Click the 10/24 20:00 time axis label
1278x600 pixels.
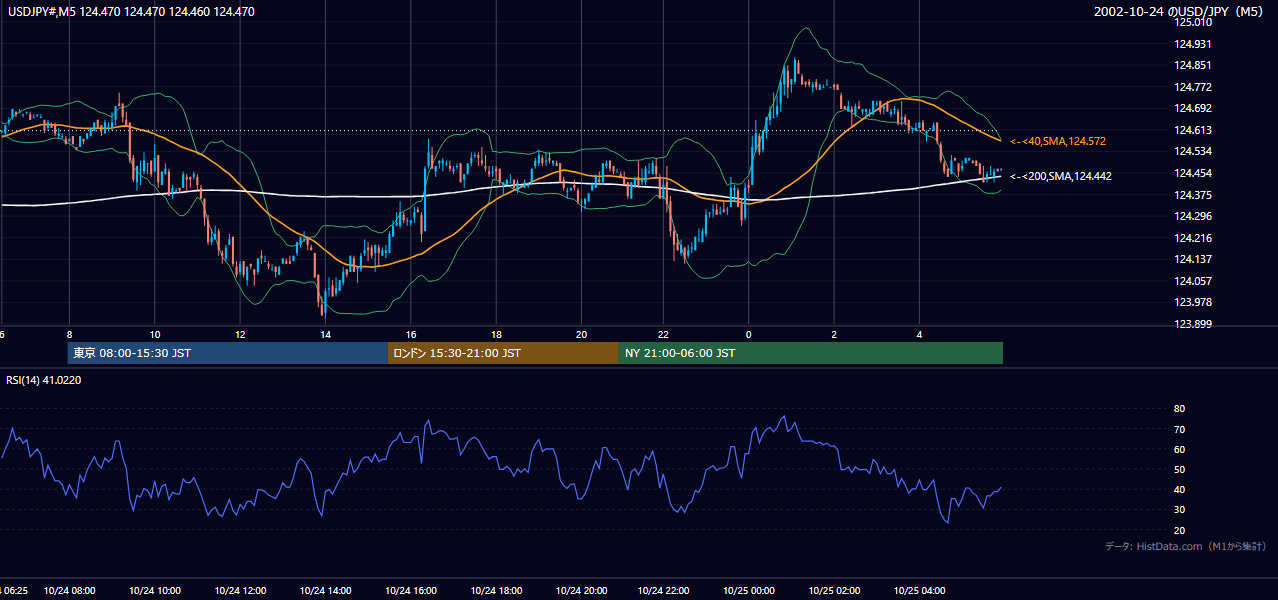(582, 591)
